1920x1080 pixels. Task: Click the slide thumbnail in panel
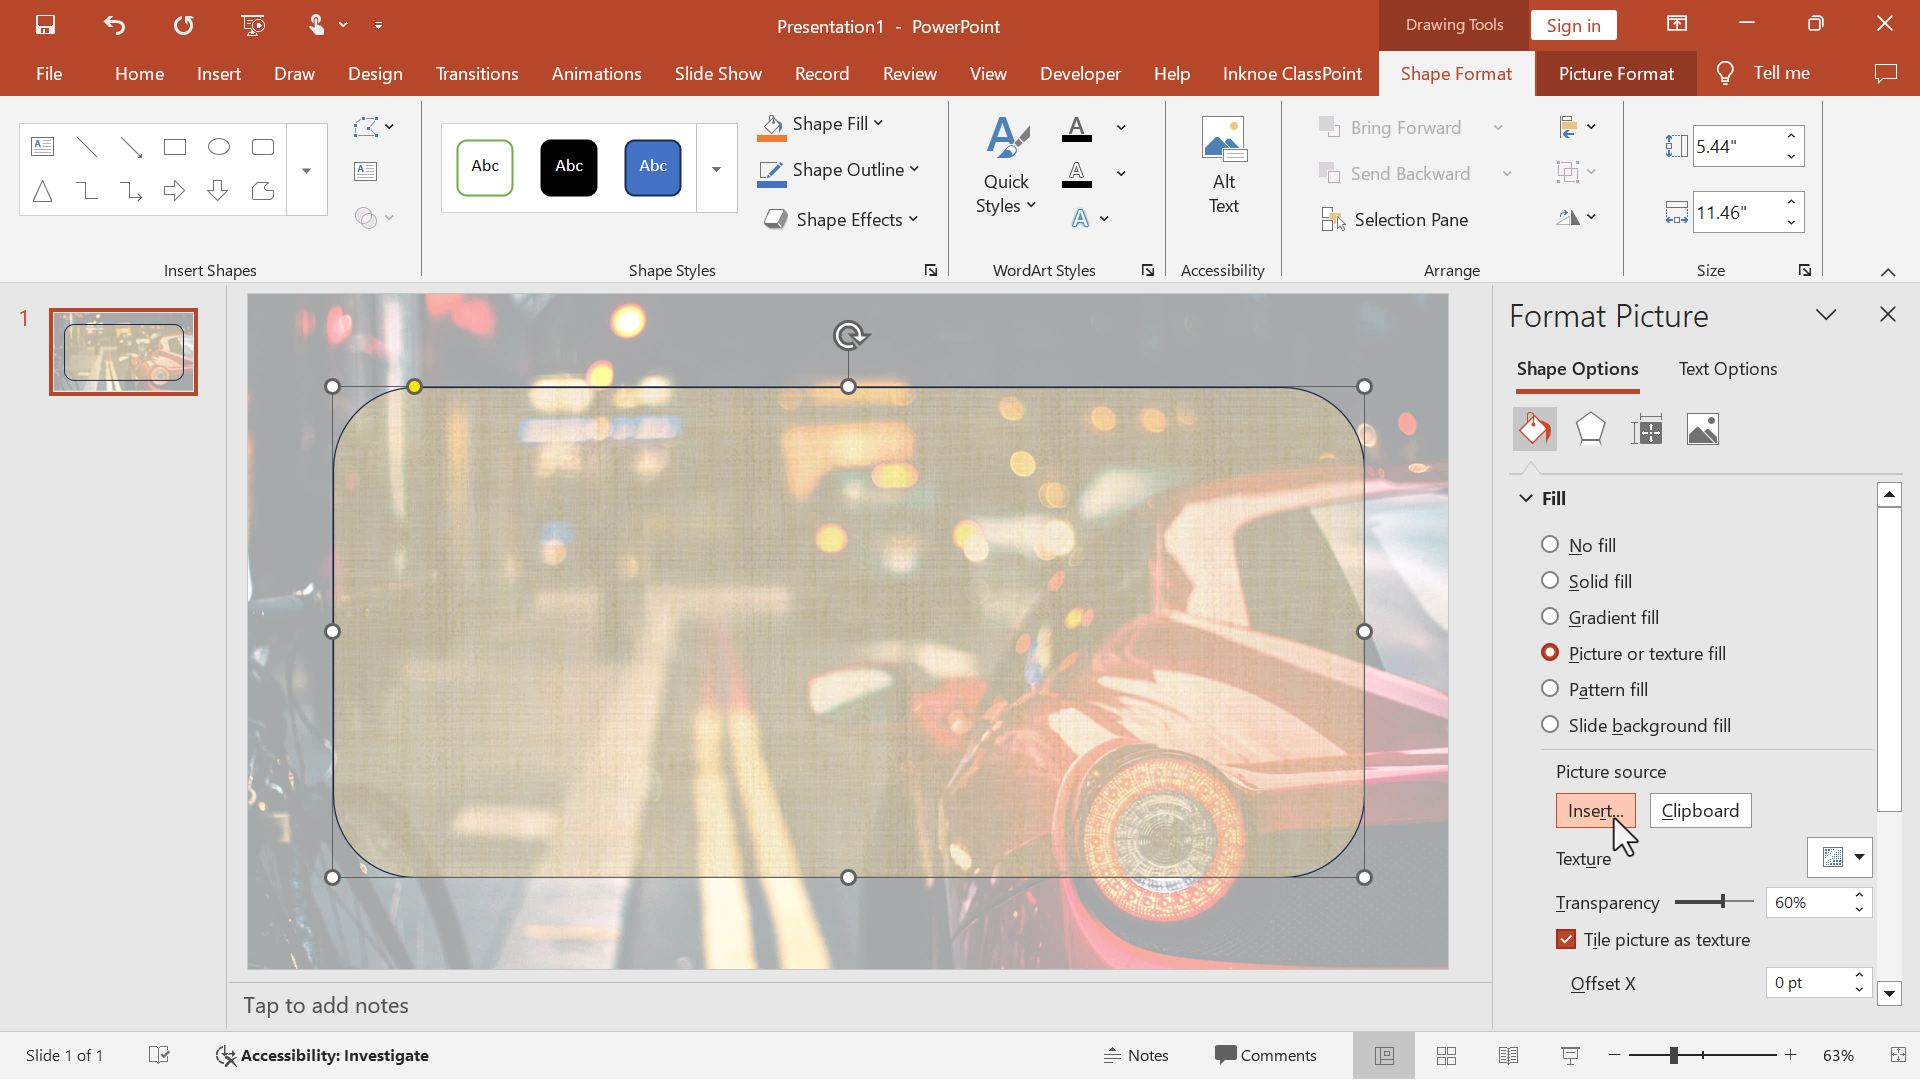tap(123, 348)
